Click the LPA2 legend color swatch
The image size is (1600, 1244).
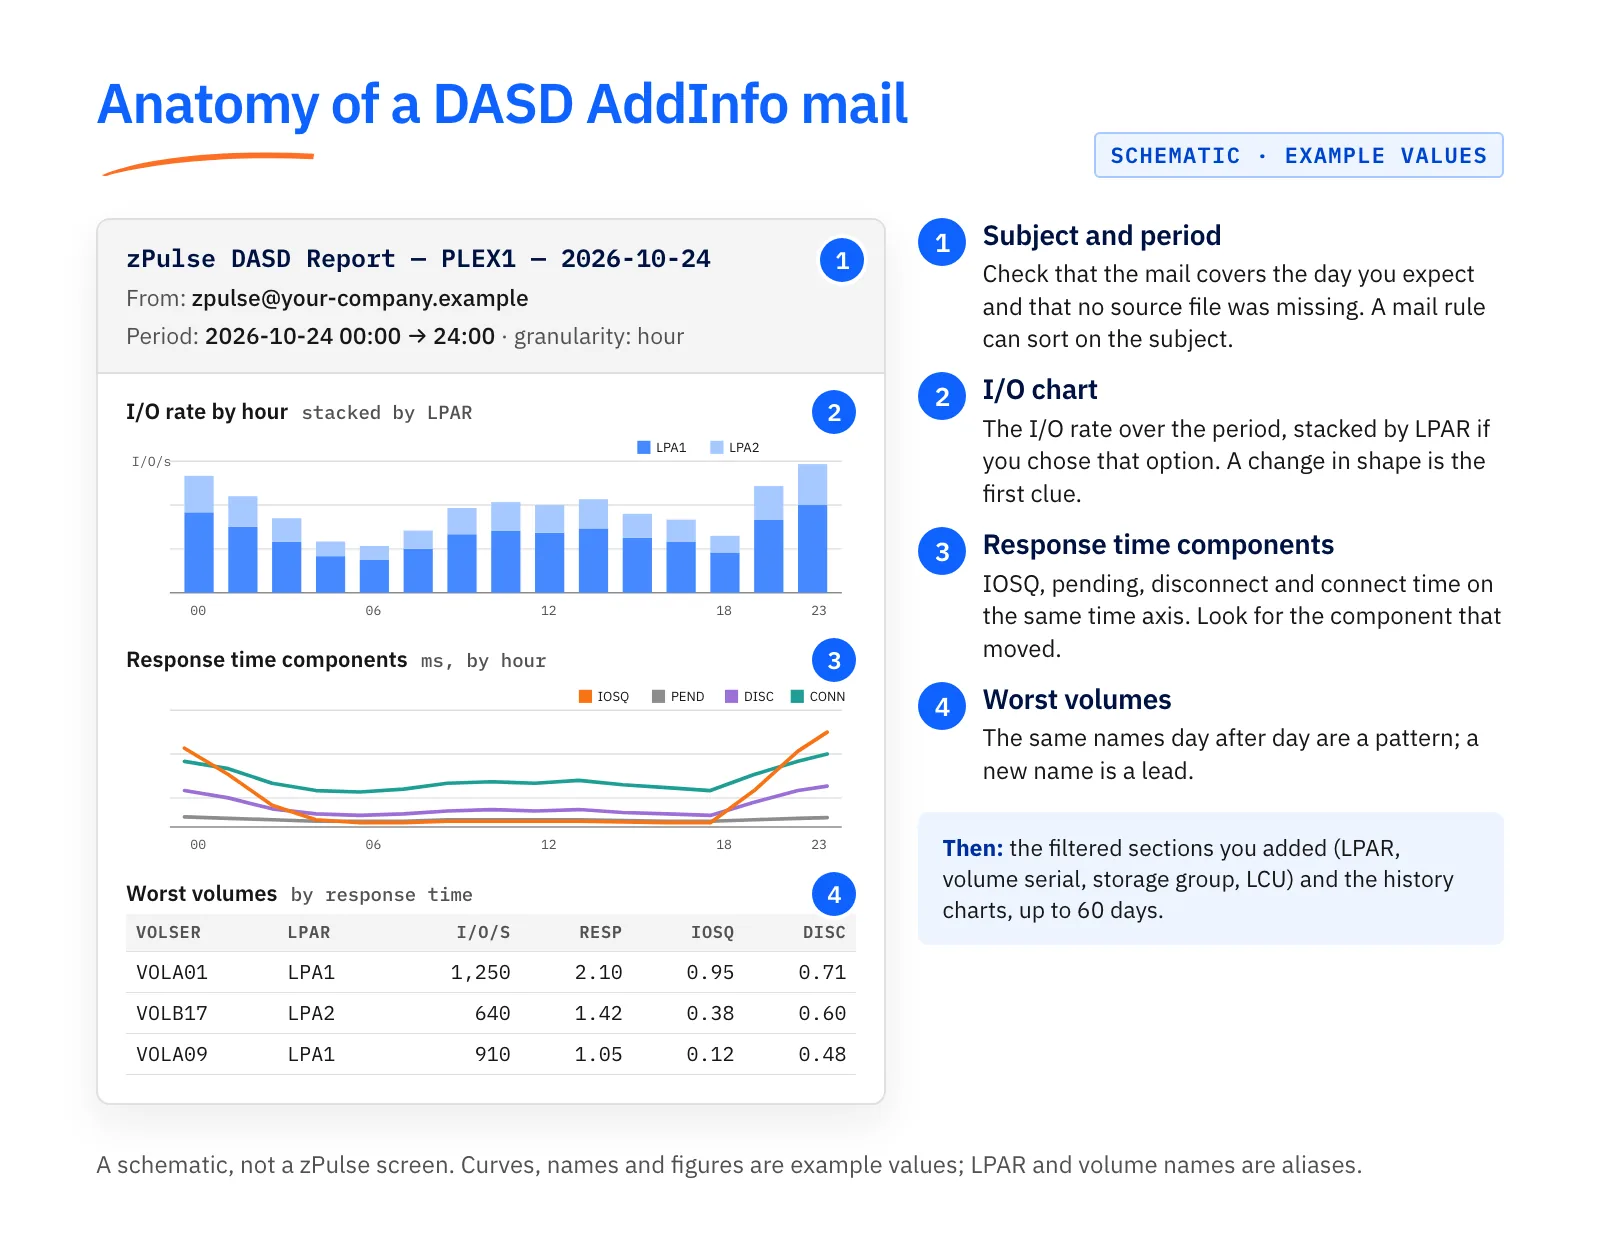tap(717, 447)
